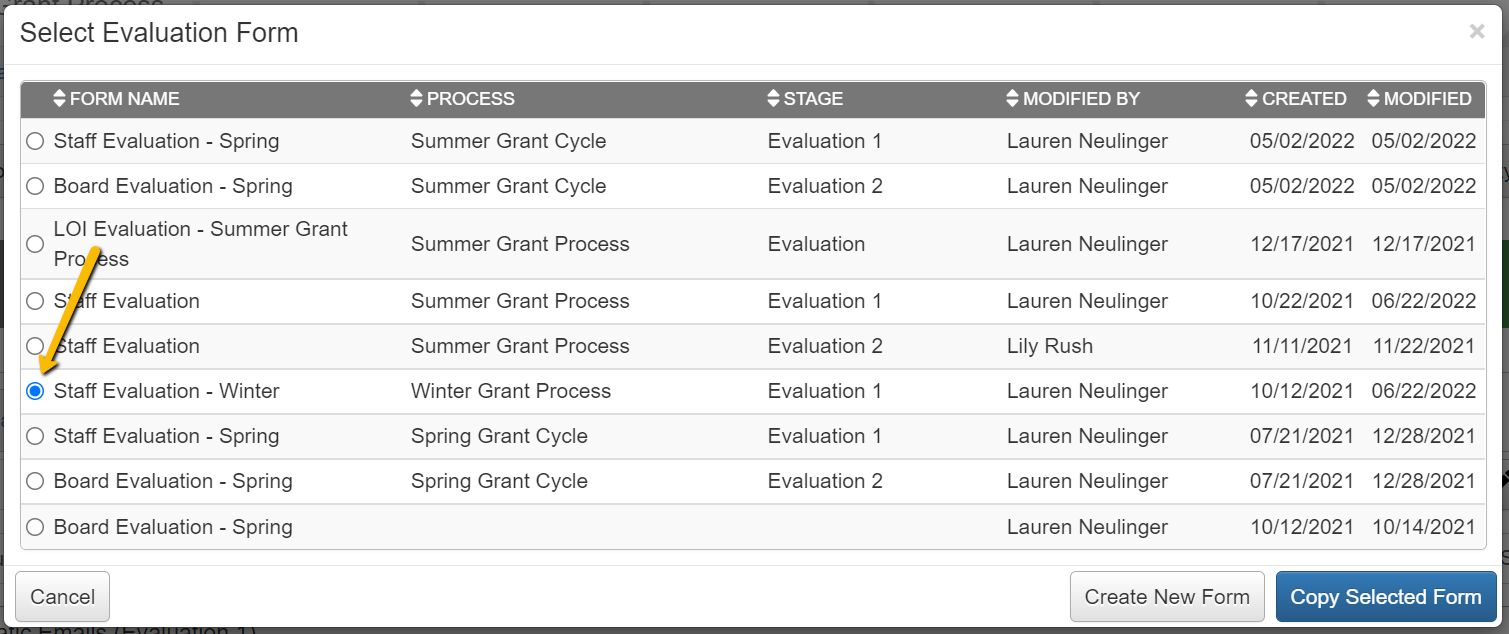
Task: Choose Staff Evaluation - Spring from Spring Grant Cycle
Action: (35, 436)
